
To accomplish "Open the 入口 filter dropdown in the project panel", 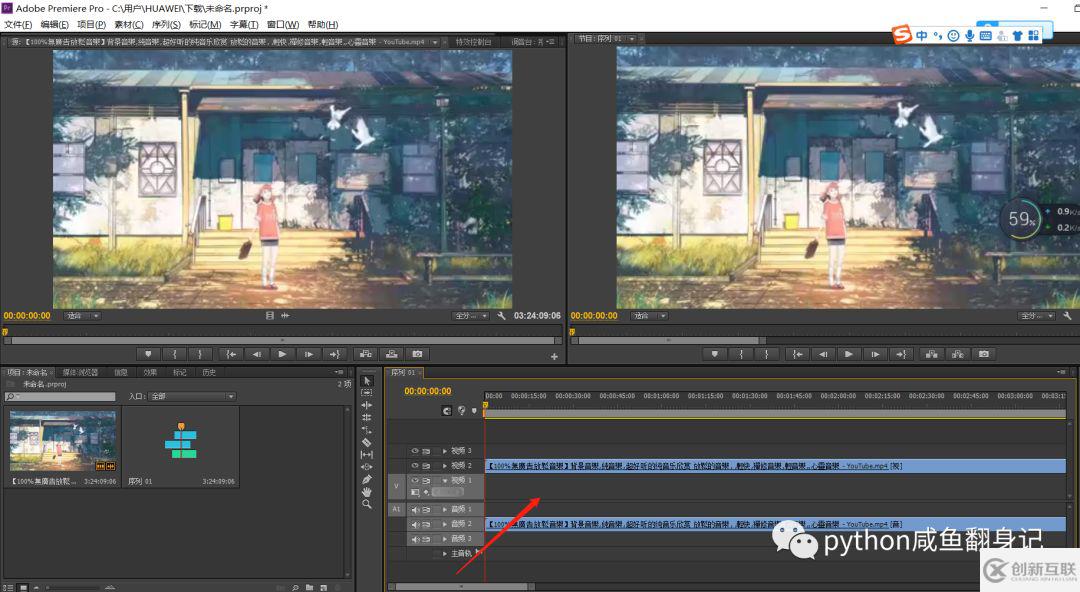I will point(230,396).
